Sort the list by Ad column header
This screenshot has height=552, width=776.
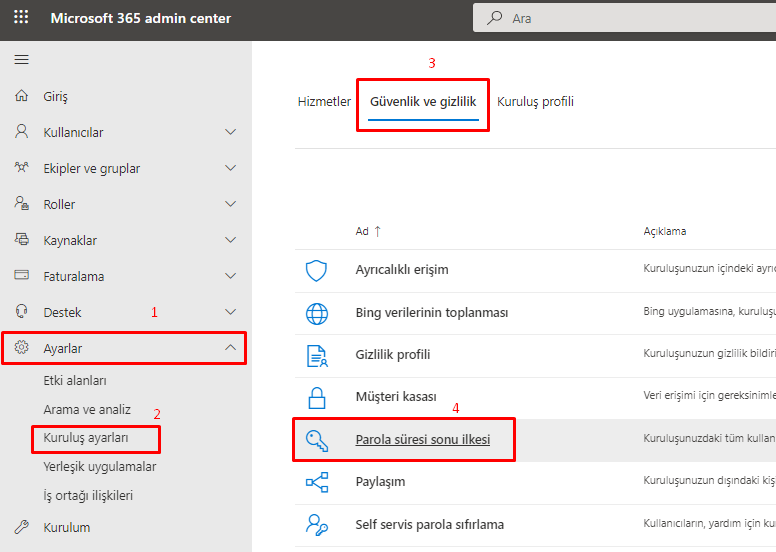pos(362,231)
